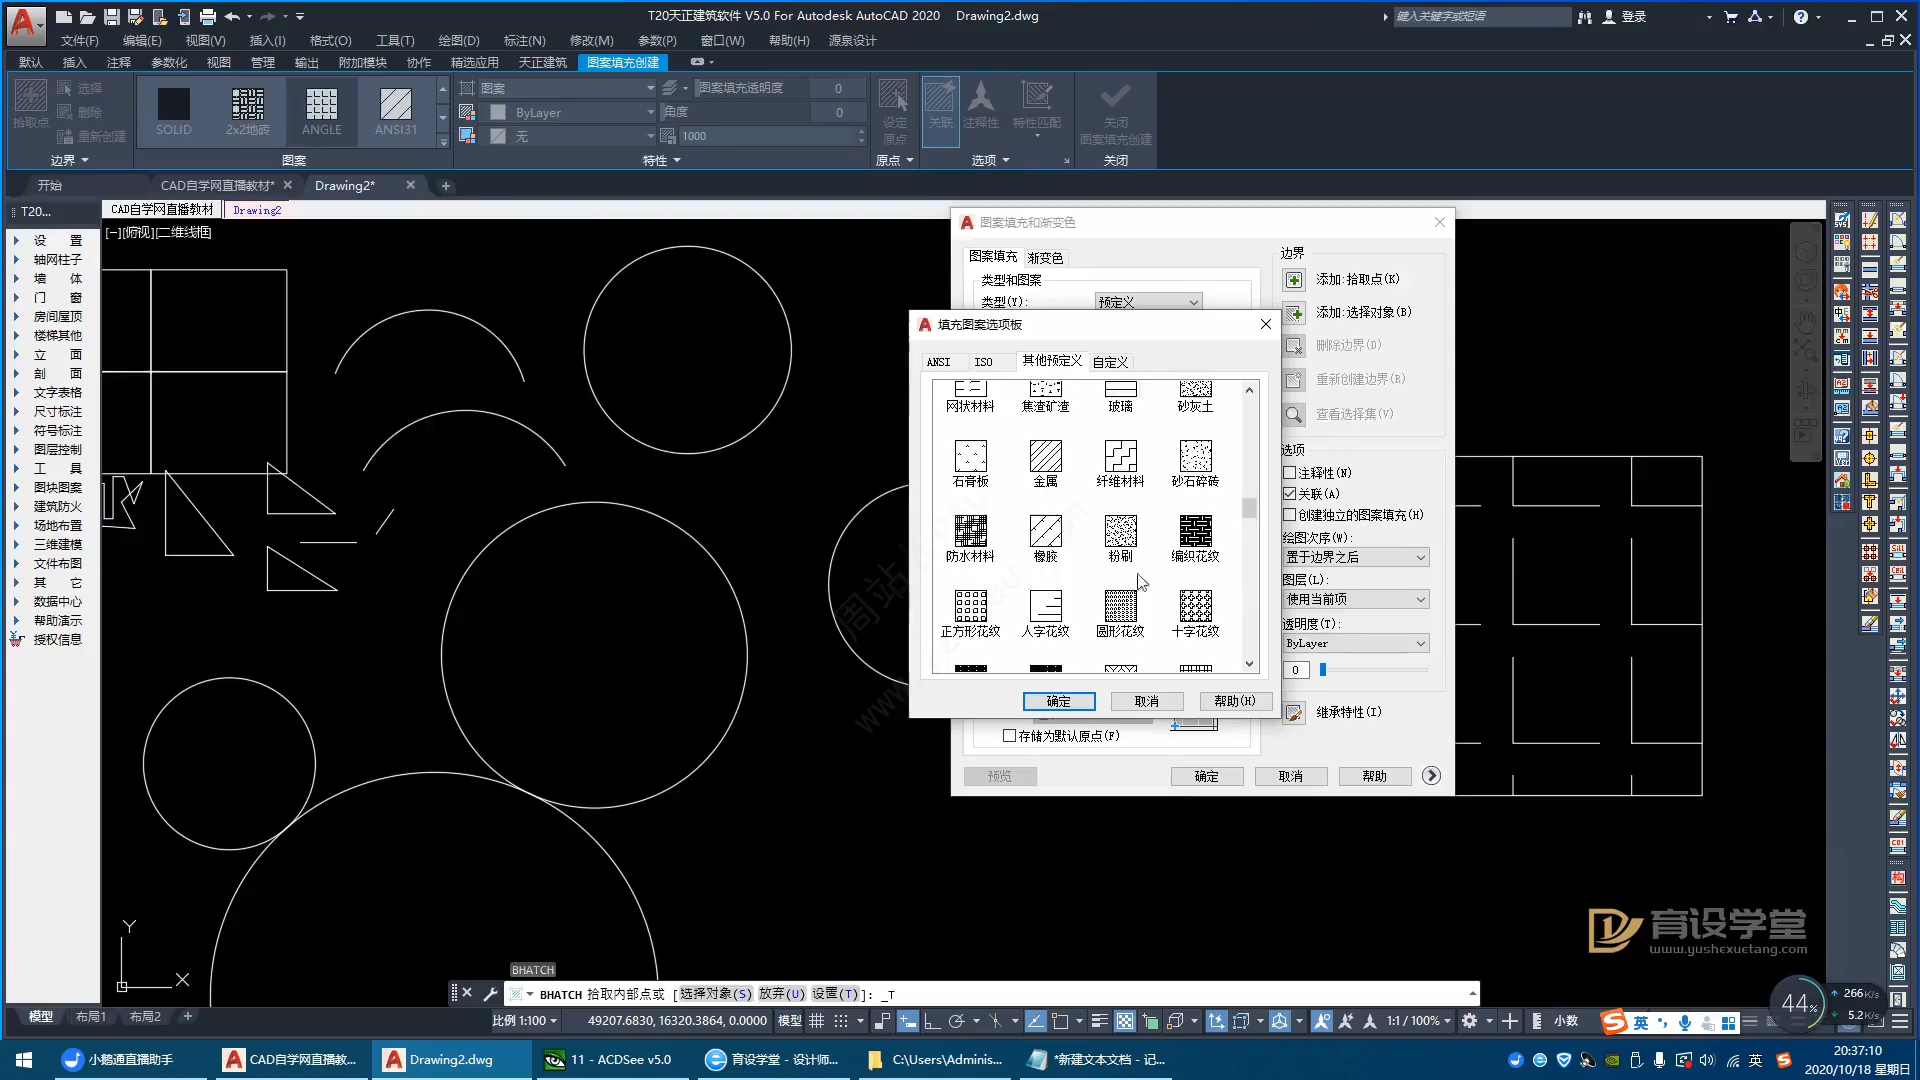Viewport: 1920px width, 1080px height.
Task: Click 取消 in the pattern palette dialog
Action: tap(1146, 701)
